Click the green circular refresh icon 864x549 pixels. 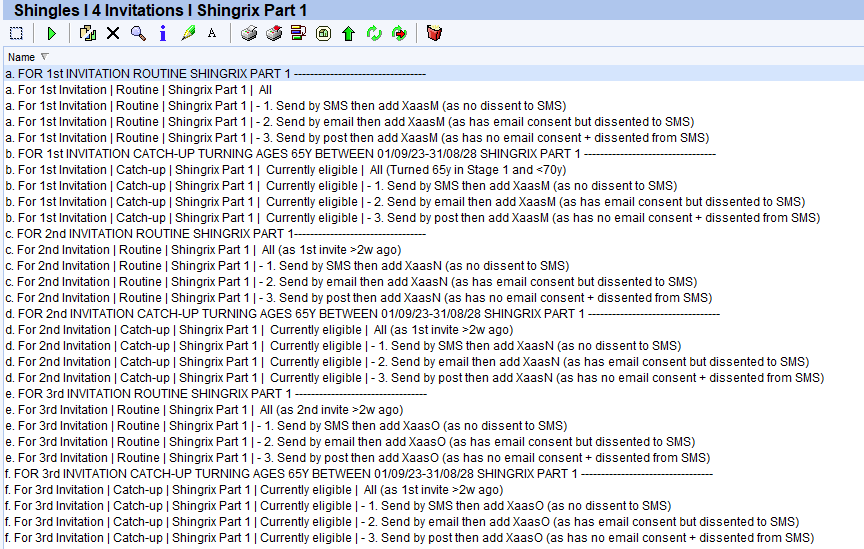tap(374, 34)
